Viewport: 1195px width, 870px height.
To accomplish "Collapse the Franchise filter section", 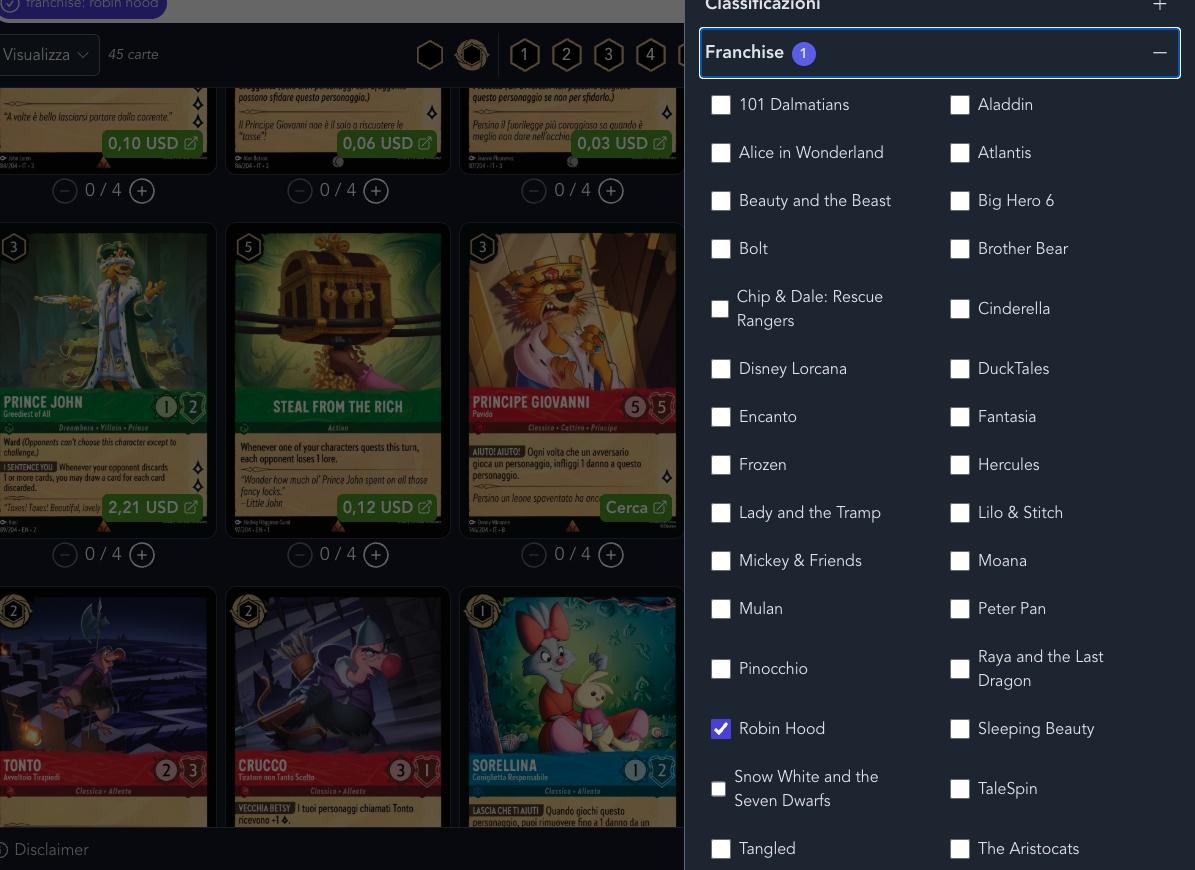I will [1159, 53].
